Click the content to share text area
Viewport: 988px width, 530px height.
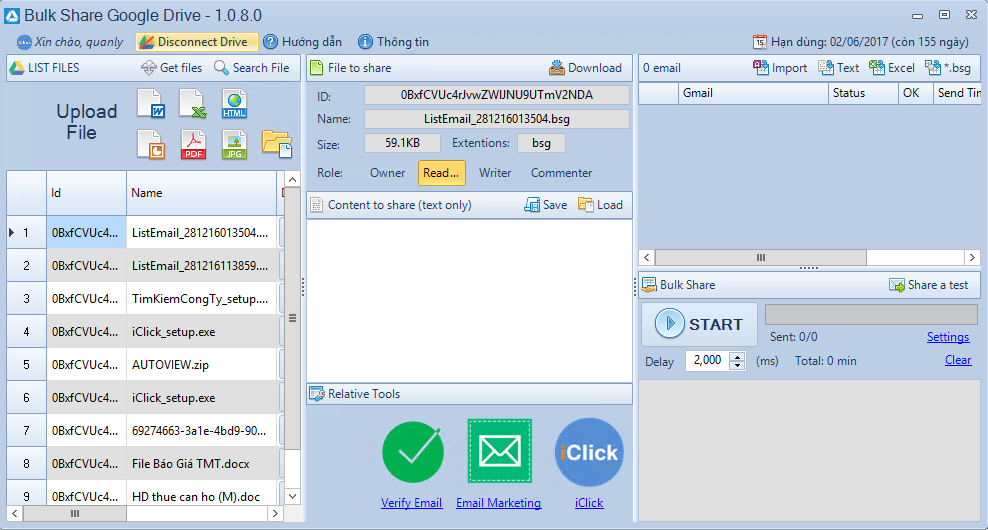pos(469,301)
